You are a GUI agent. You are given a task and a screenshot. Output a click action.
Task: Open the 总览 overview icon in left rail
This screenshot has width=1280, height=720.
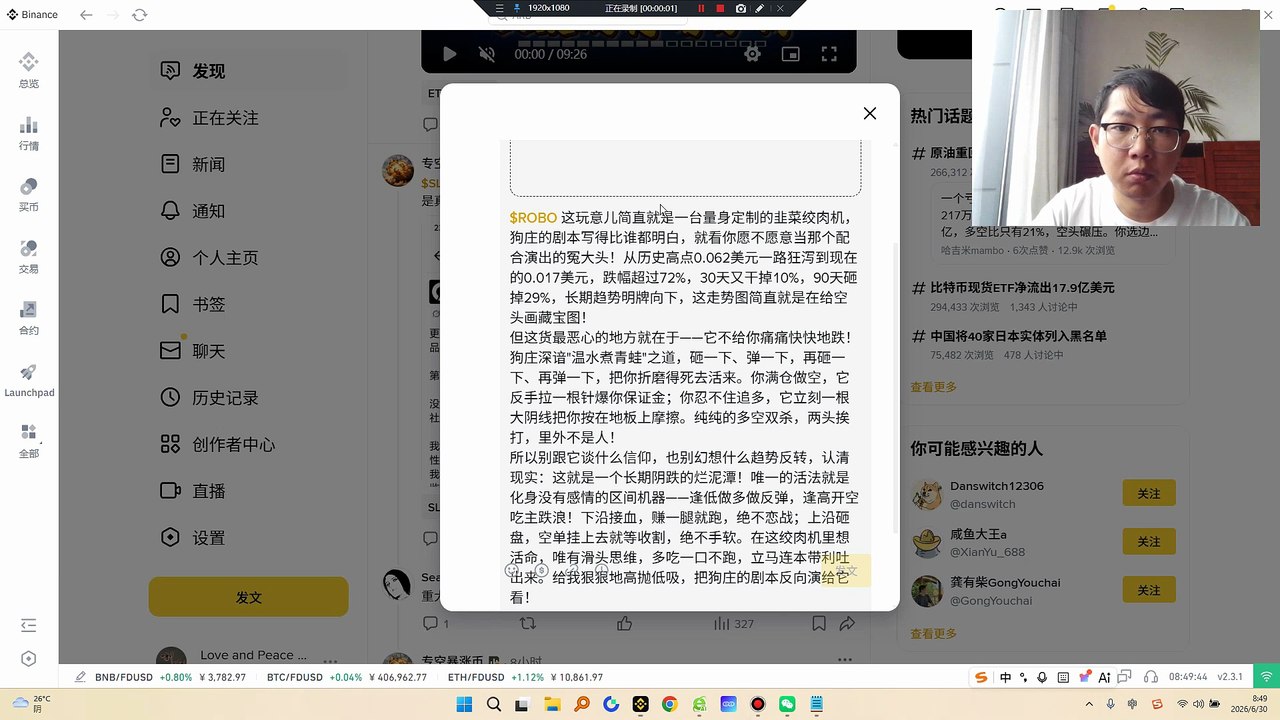28,64
